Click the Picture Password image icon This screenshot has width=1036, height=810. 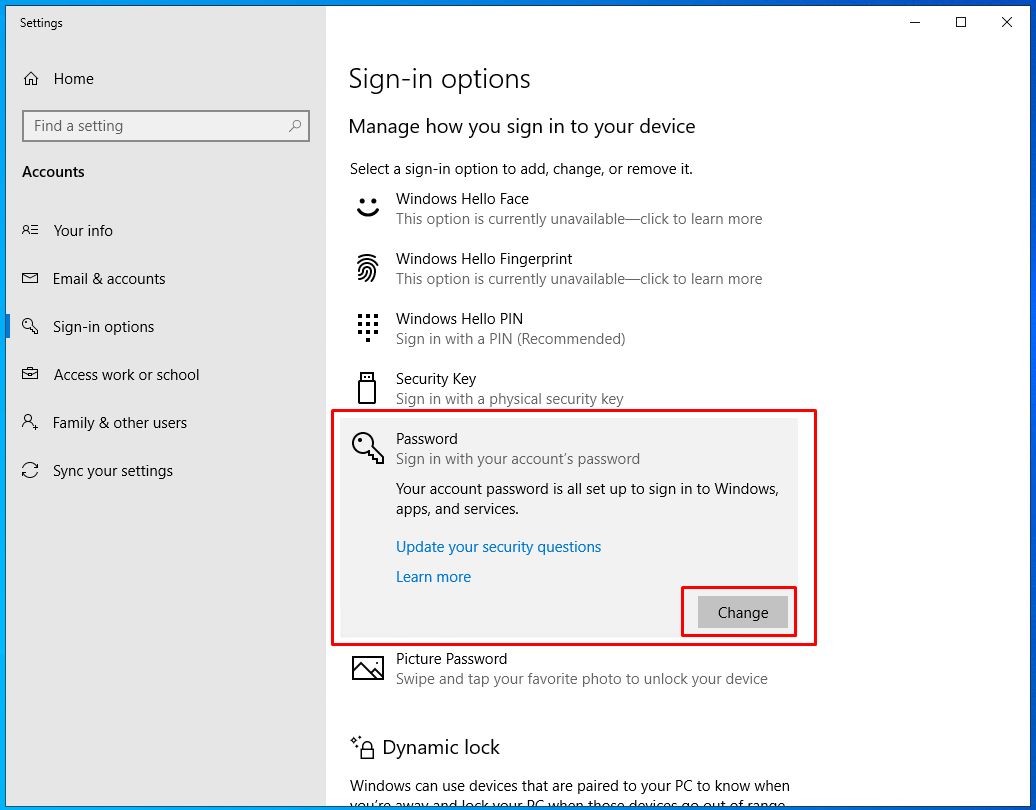(367, 668)
